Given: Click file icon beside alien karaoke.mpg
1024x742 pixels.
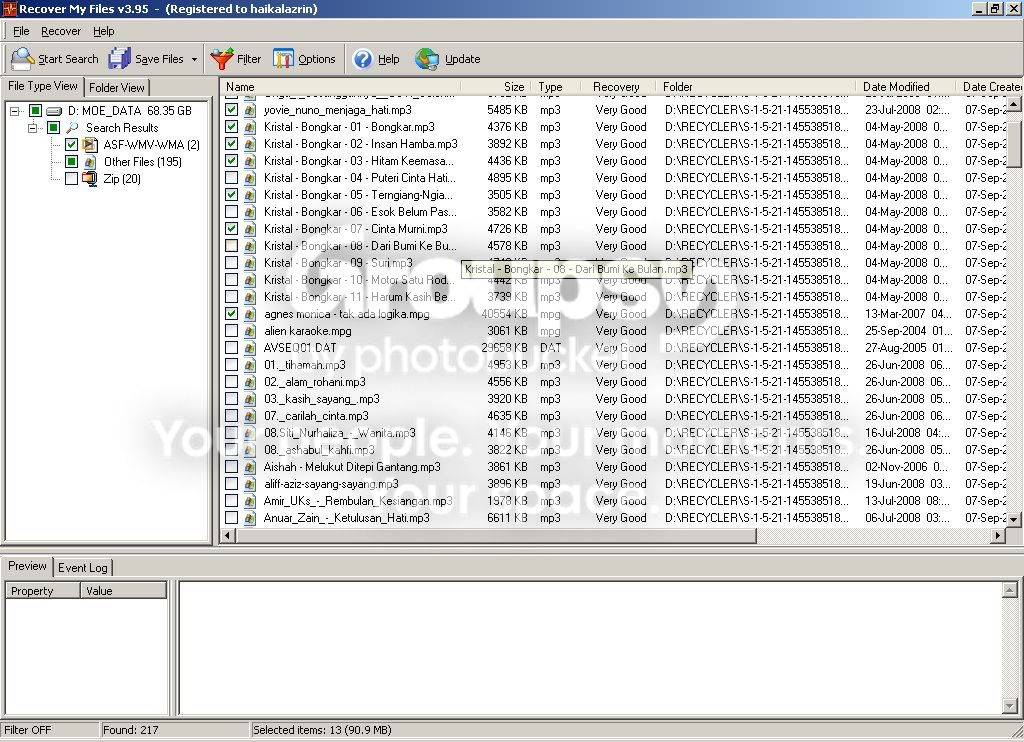Looking at the screenshot, I should click(x=249, y=331).
